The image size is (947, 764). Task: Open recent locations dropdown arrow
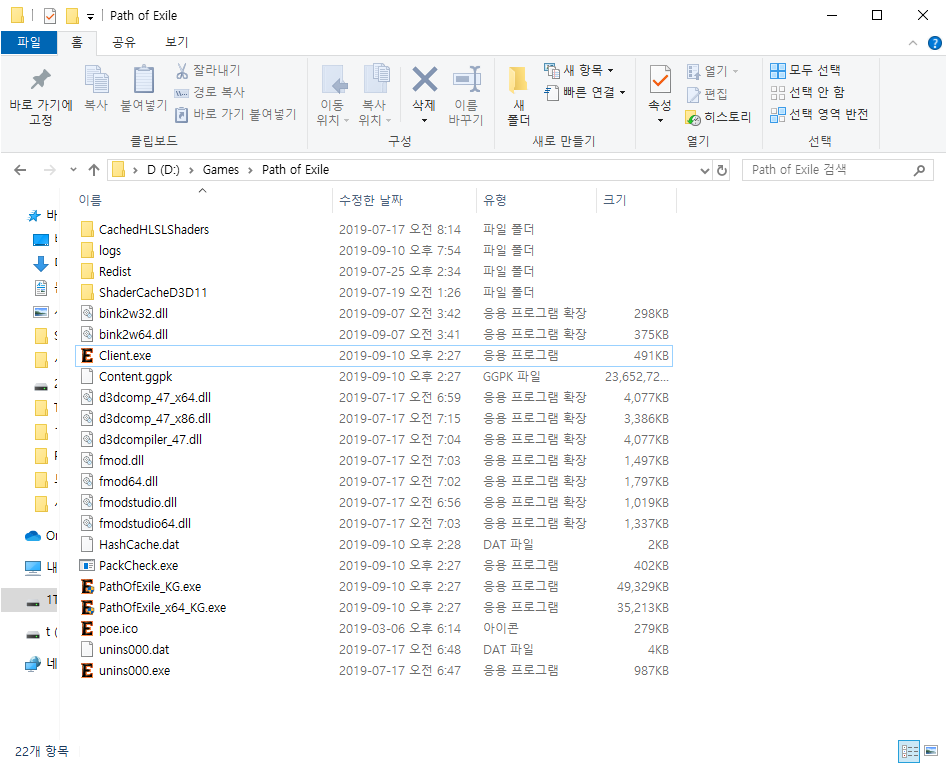pyautogui.click(x=73, y=170)
